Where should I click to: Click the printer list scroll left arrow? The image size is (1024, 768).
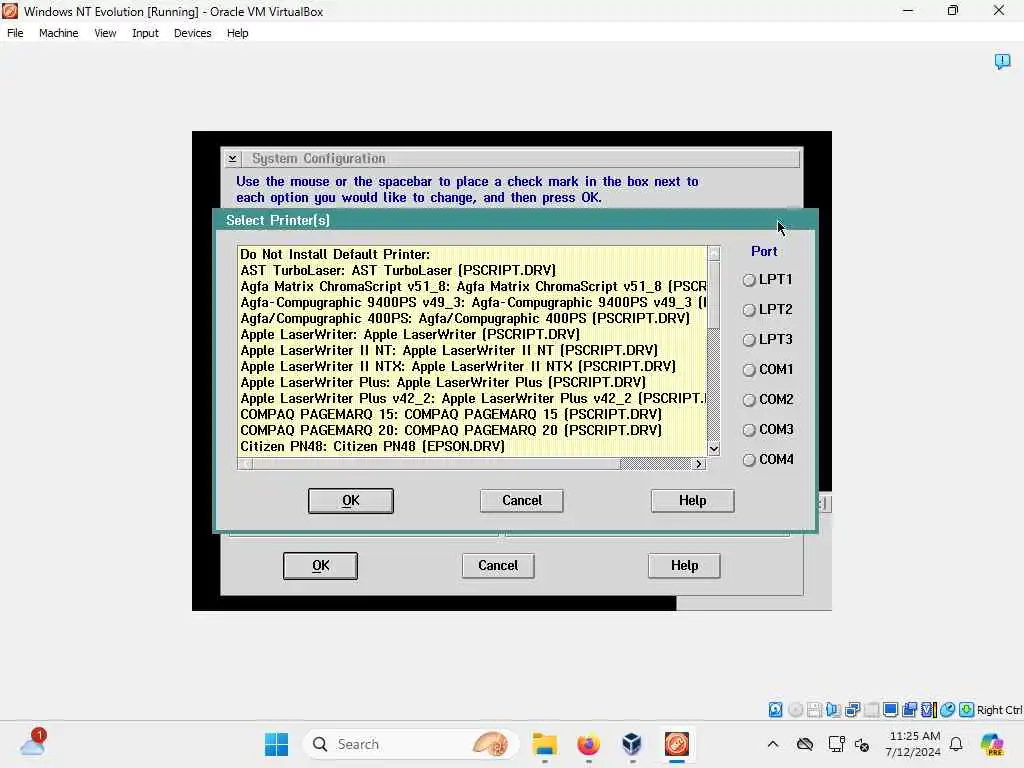point(245,464)
